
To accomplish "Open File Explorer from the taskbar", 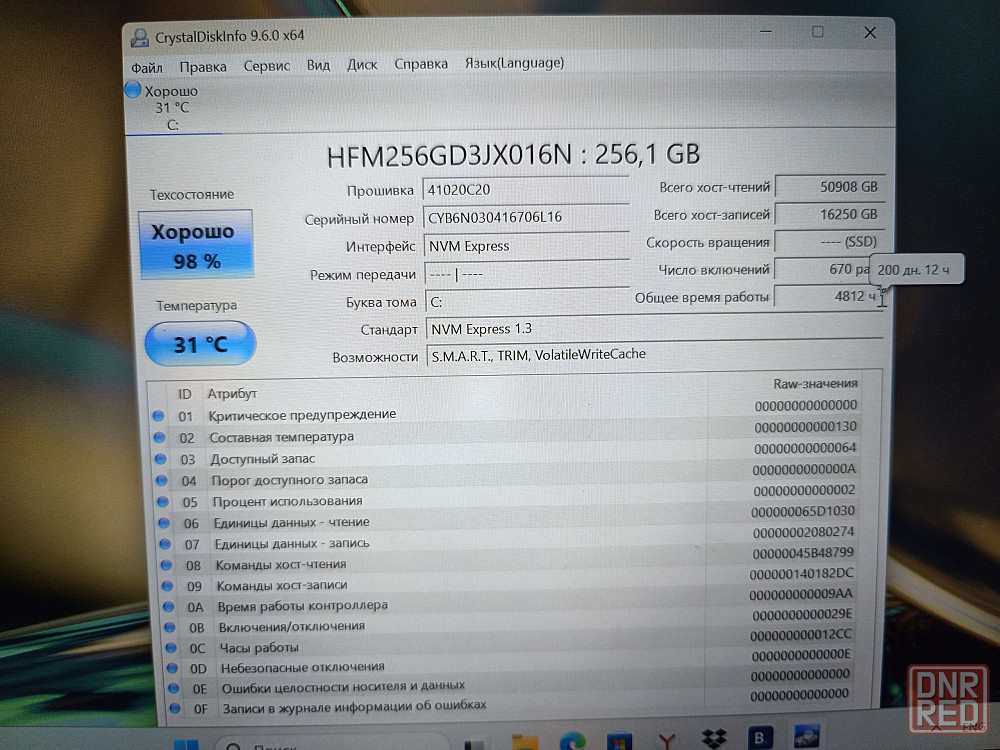I will click(526, 742).
